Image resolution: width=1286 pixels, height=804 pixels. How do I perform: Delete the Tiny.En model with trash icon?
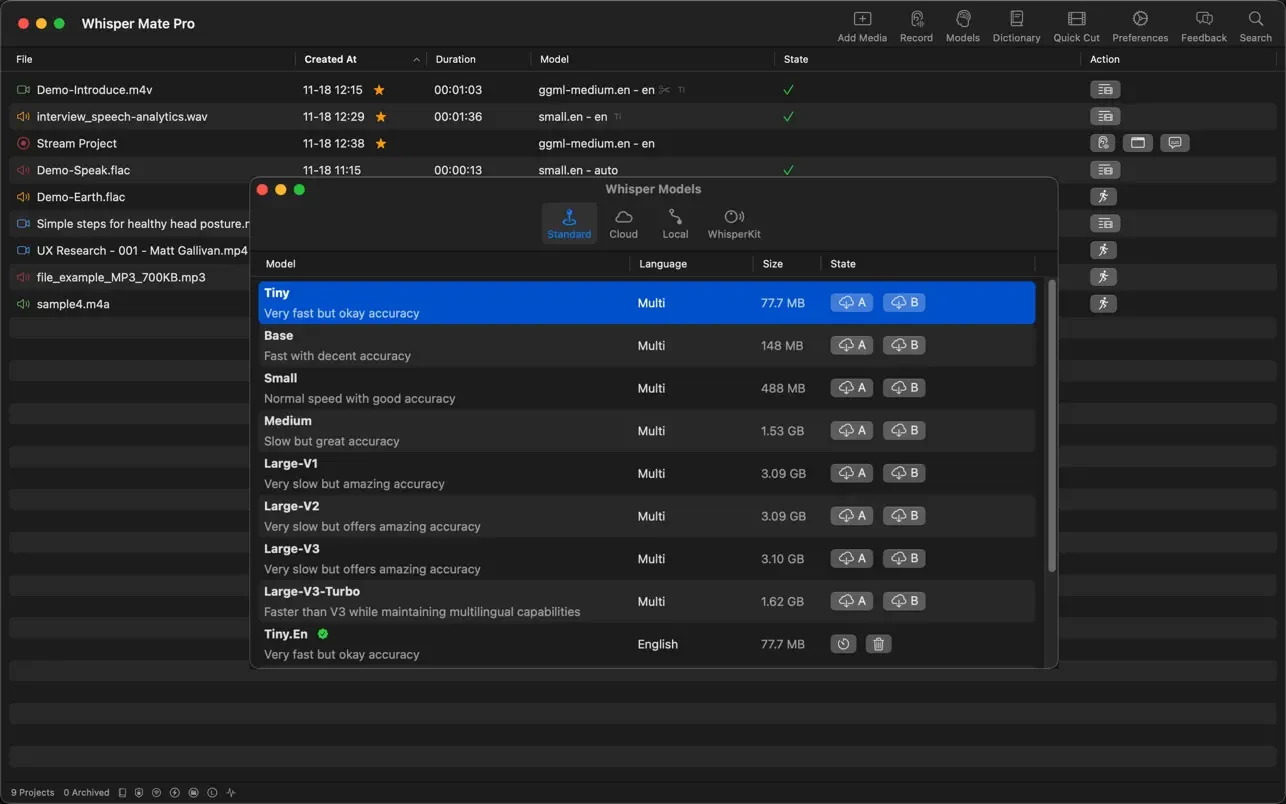coord(878,644)
